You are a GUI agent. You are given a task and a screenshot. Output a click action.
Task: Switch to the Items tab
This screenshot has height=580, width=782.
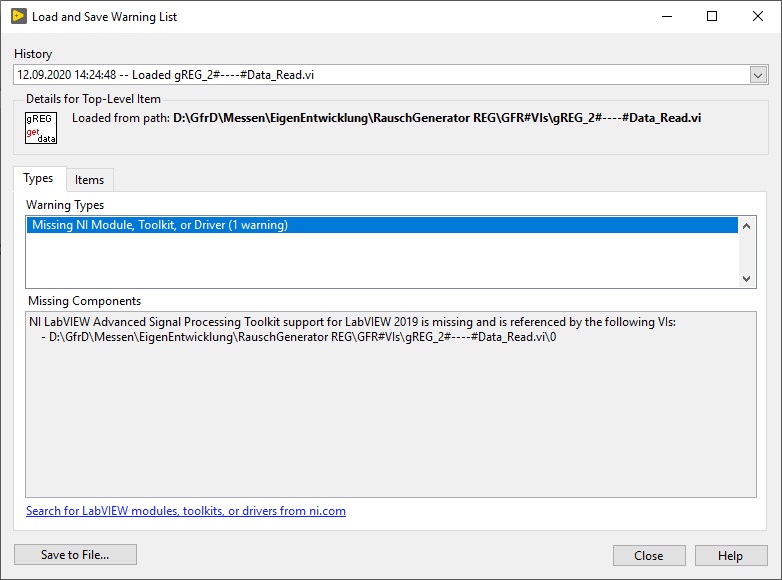coord(89,180)
